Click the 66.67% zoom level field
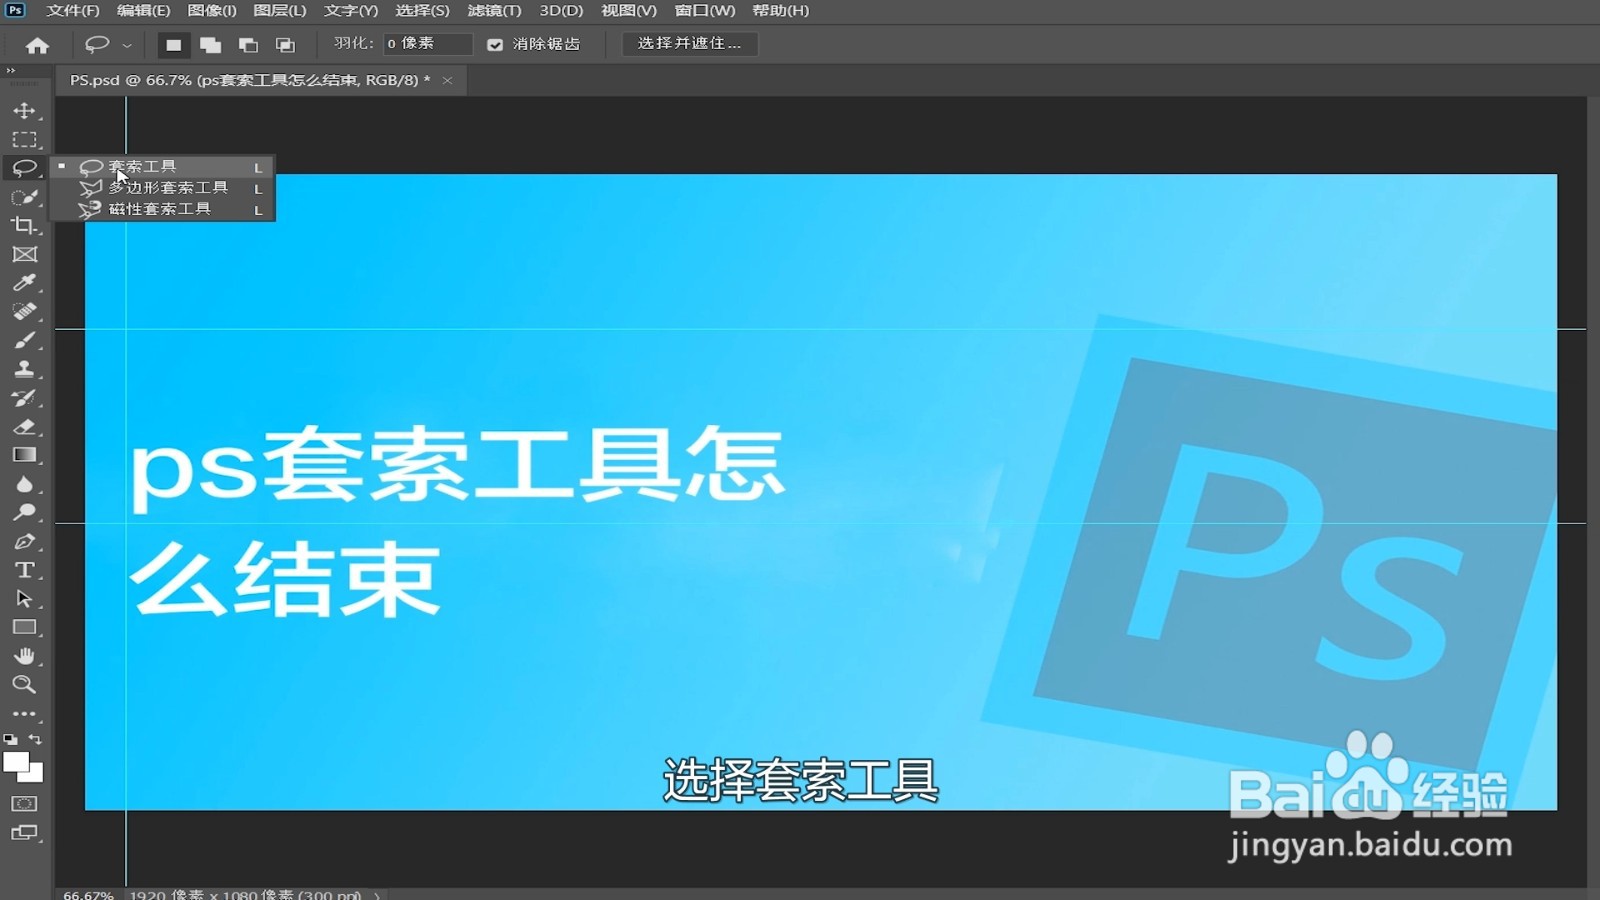 (x=88, y=895)
